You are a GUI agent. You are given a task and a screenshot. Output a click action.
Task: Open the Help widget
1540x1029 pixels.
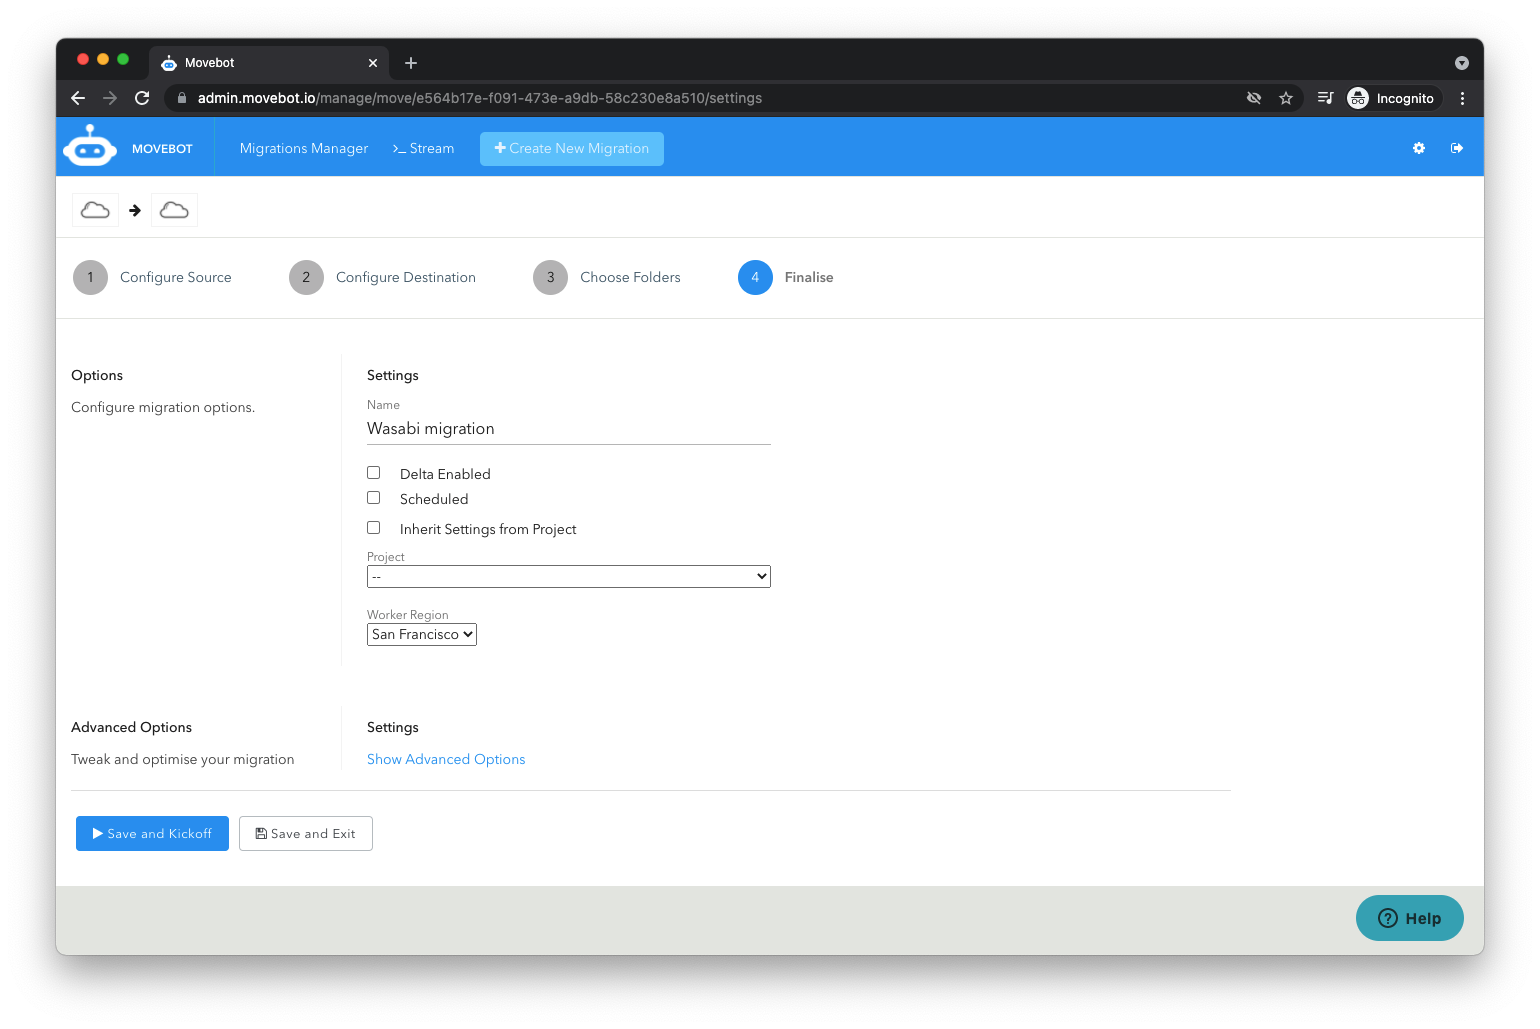click(x=1410, y=918)
